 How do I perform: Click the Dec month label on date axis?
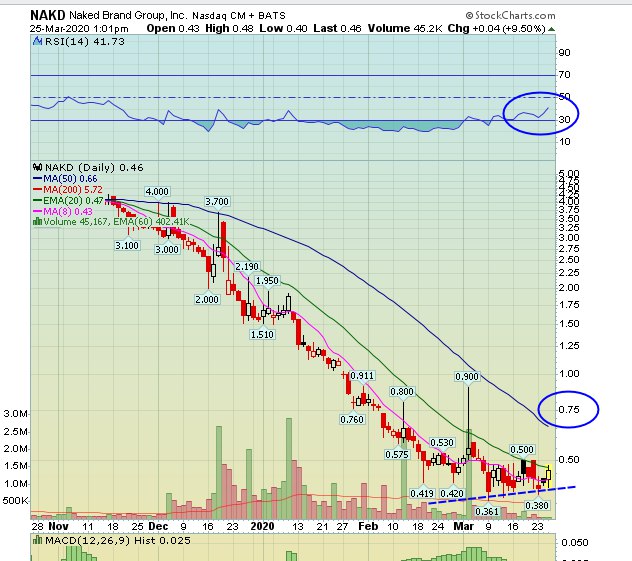tap(158, 526)
